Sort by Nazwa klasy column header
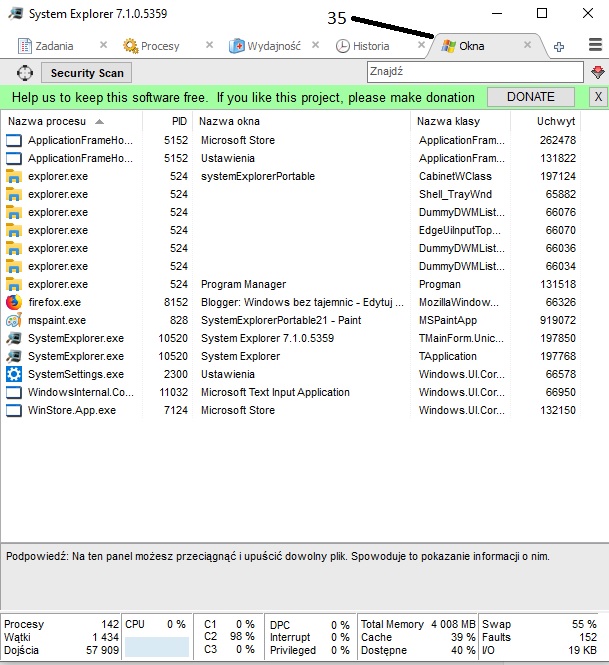609x665 pixels. pyautogui.click(x=461, y=121)
